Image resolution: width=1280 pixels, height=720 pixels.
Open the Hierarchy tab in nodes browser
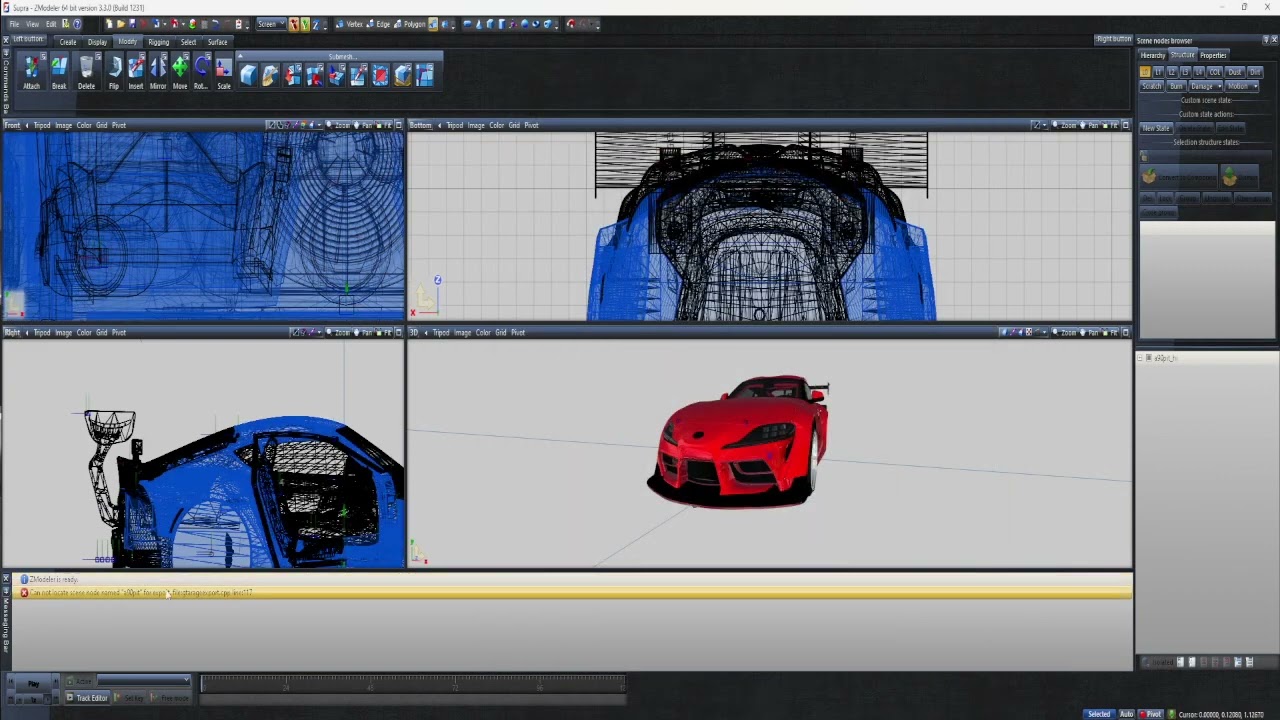pyautogui.click(x=1153, y=55)
